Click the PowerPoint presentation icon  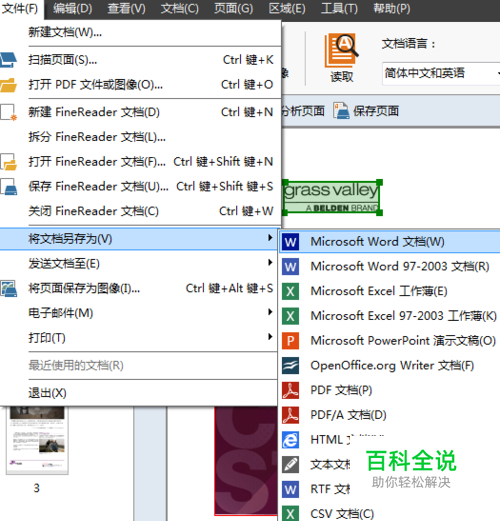point(290,341)
